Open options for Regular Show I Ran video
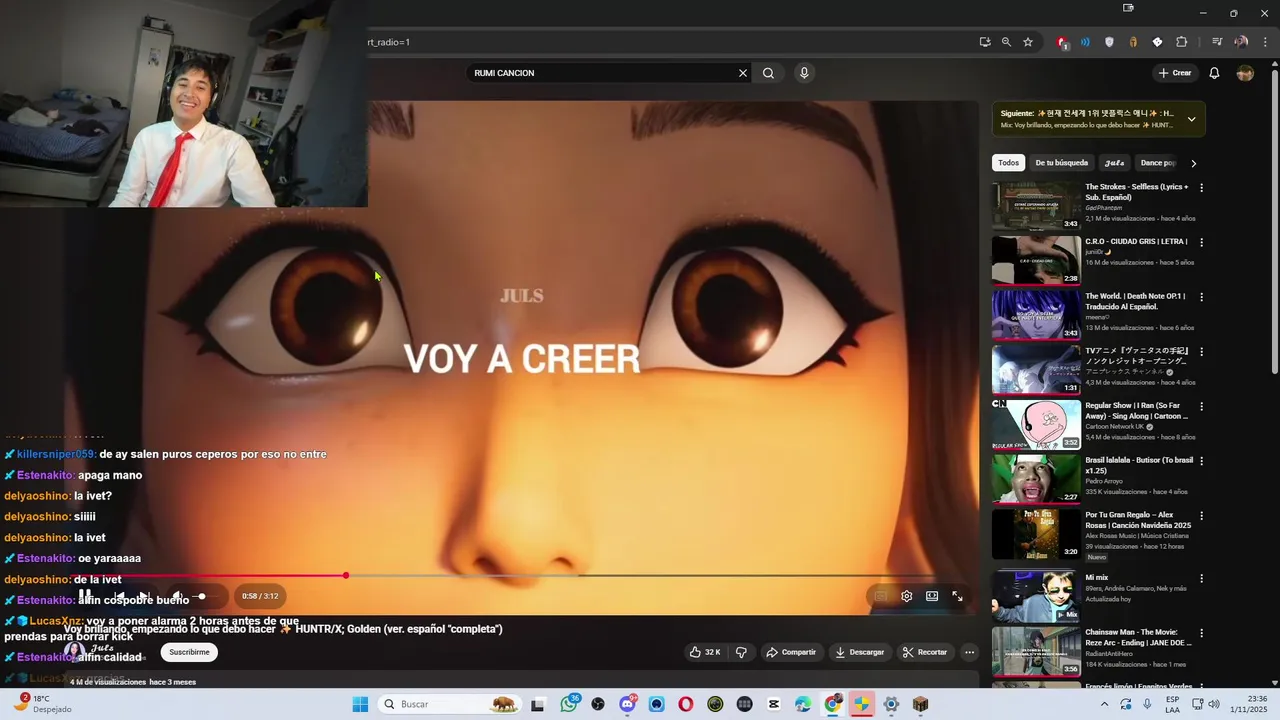 (1201, 408)
